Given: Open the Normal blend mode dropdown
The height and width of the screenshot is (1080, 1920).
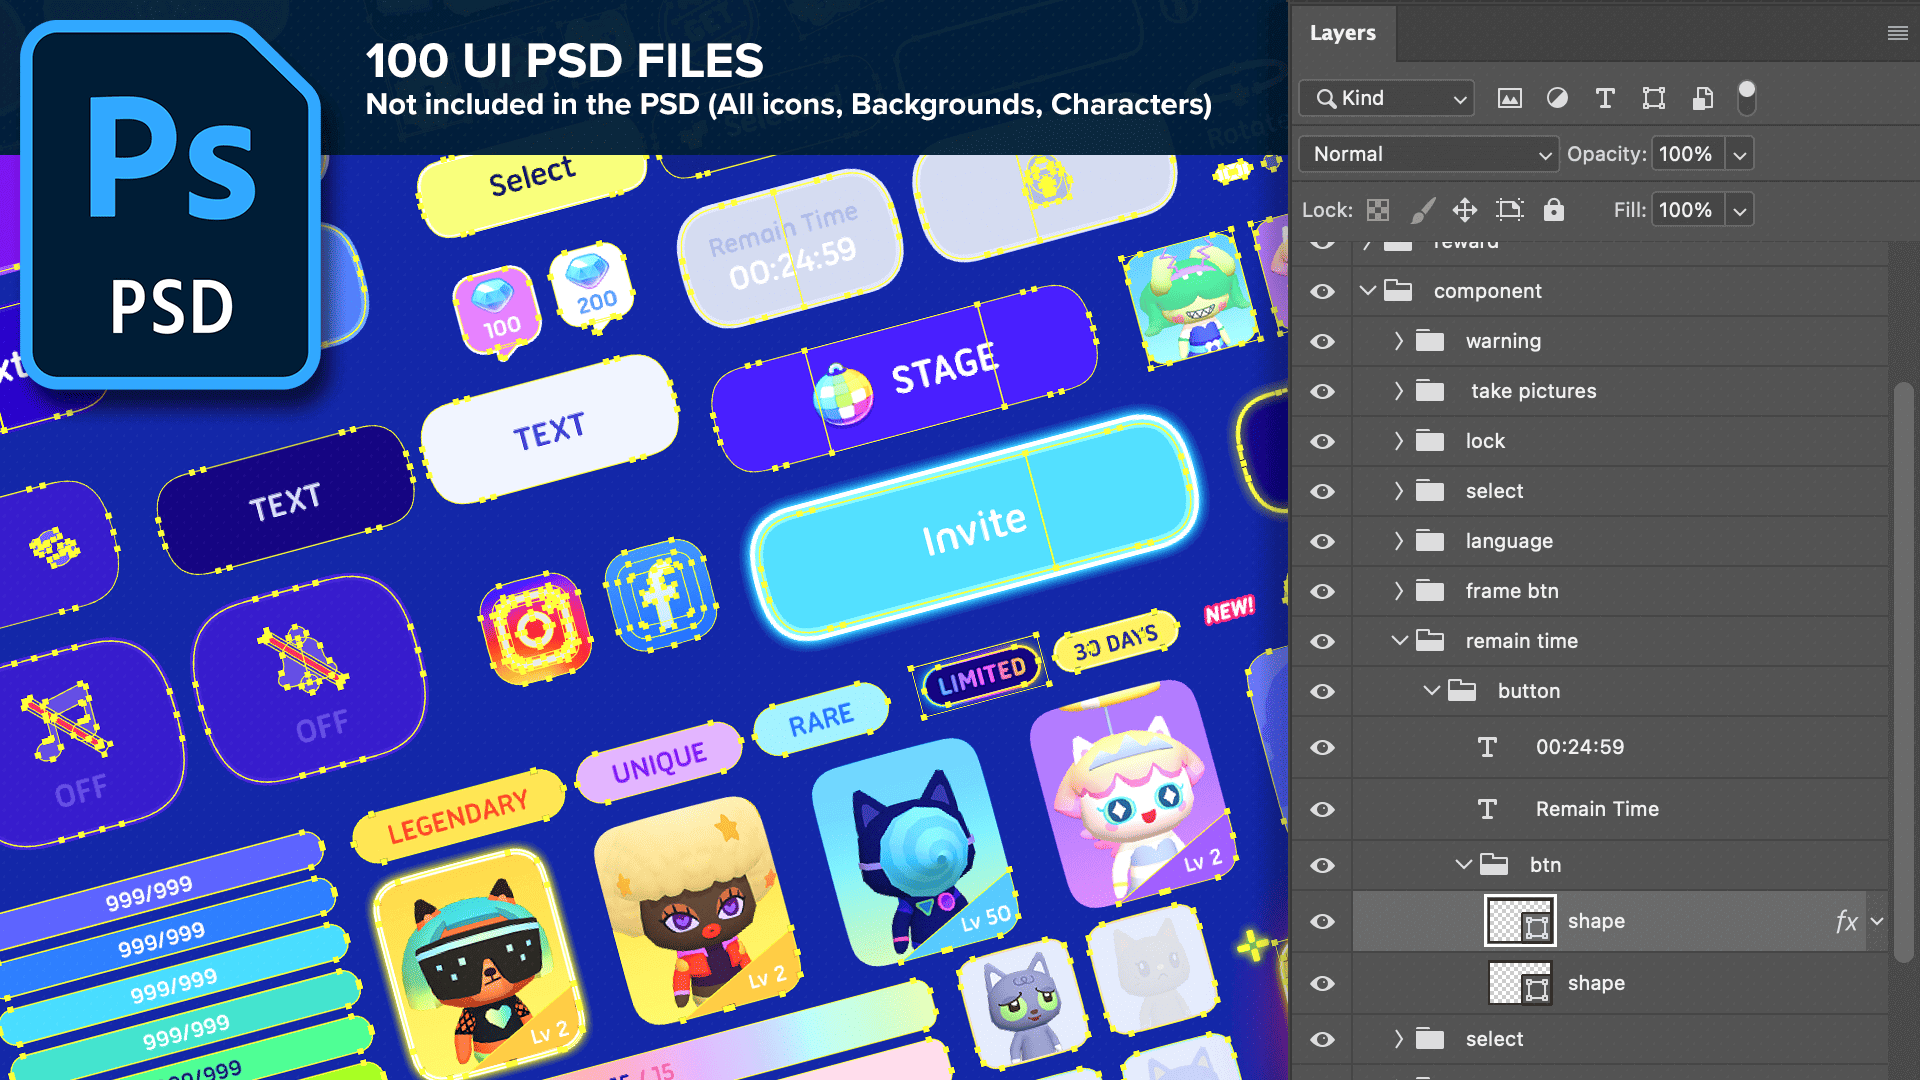Looking at the screenshot, I should pos(1428,154).
